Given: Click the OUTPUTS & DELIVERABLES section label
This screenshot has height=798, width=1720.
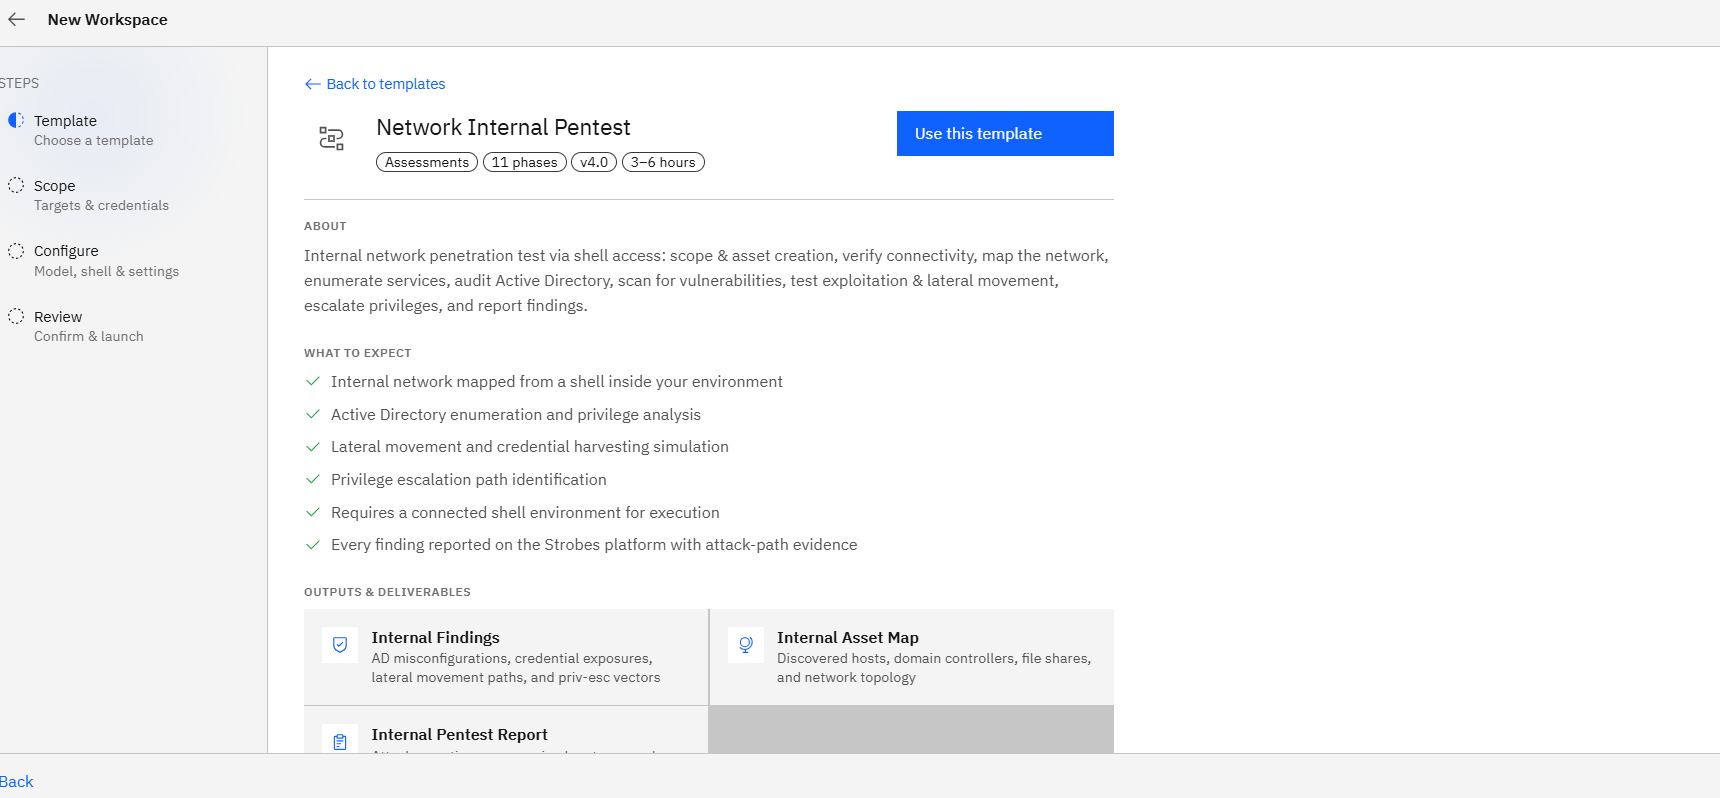Looking at the screenshot, I should click(387, 592).
